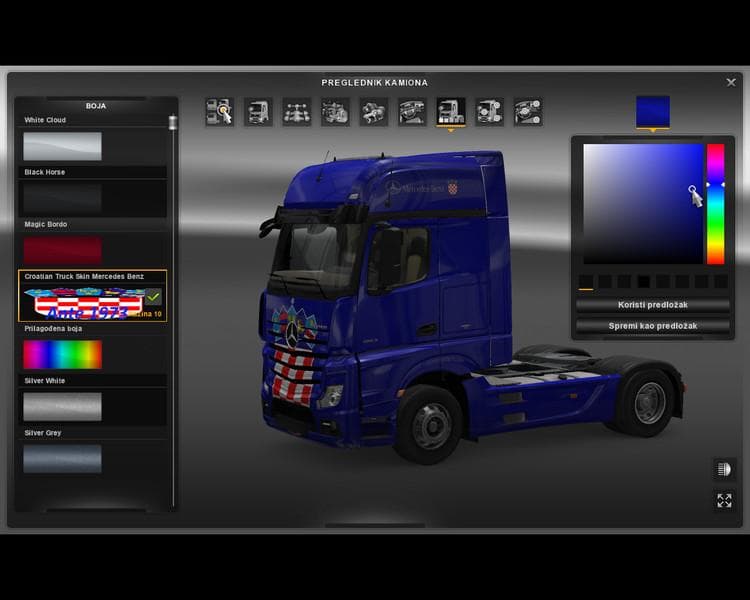Click the Black Horse label
The image size is (750, 600).
tap(44, 172)
